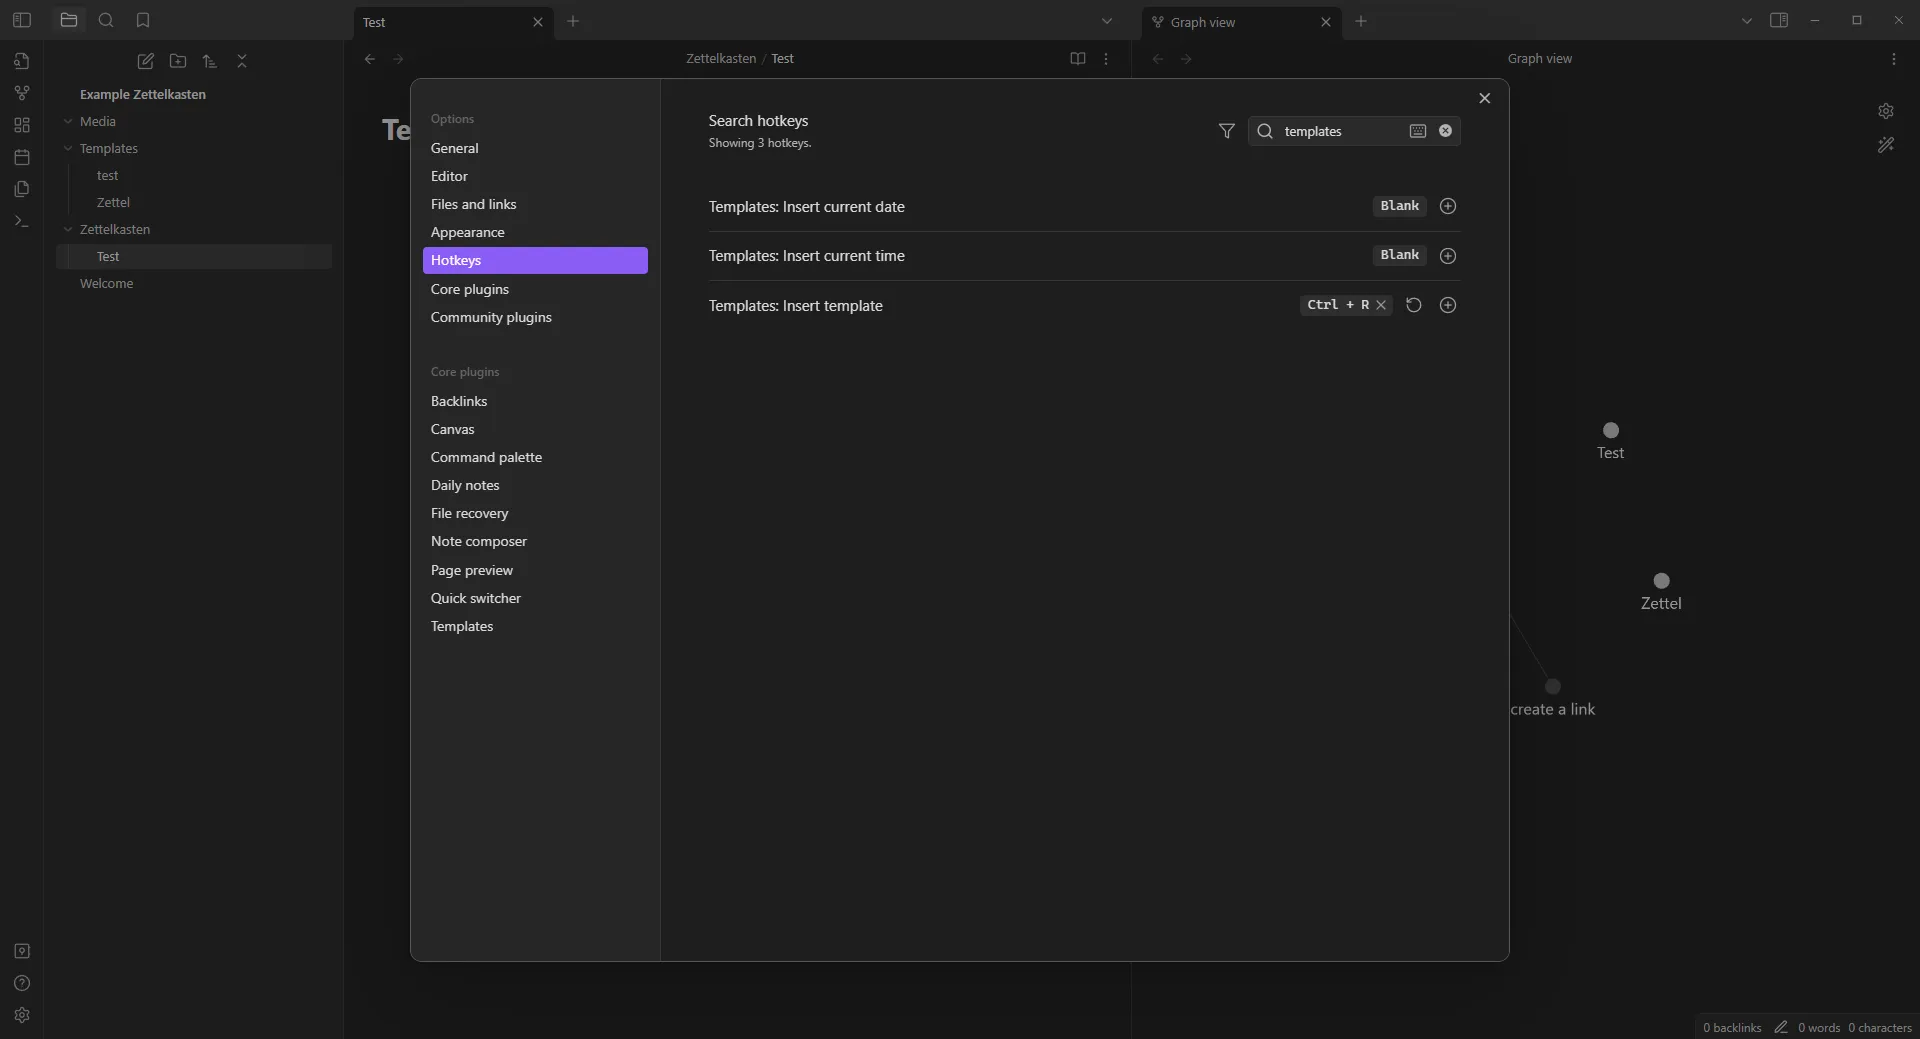Open the vault switcher icon
Image resolution: width=1920 pixels, height=1039 pixels.
22,951
